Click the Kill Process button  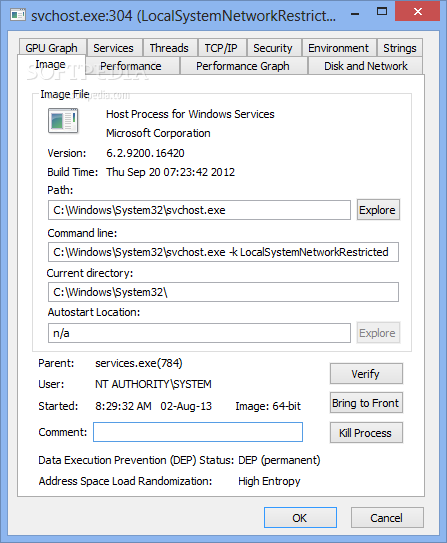tap(366, 433)
